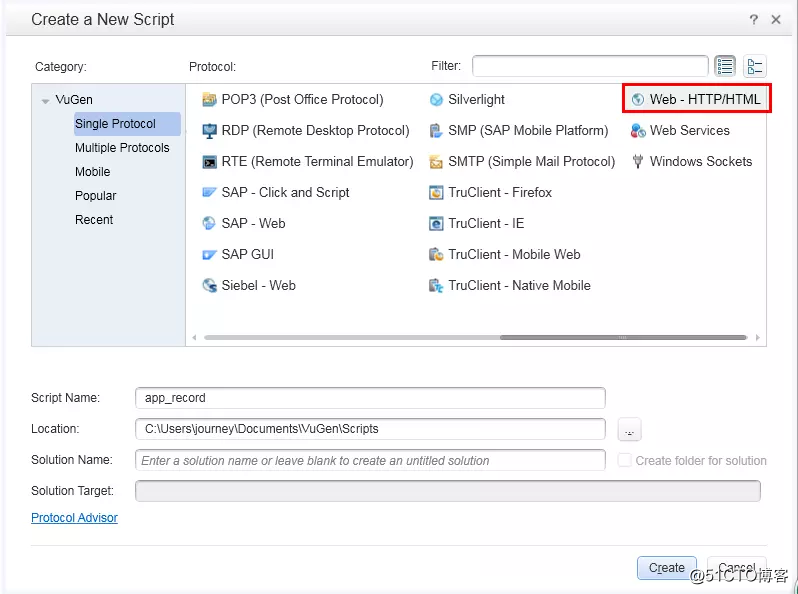Open the Protocol Advisor link
The width and height of the screenshot is (798, 594).
74,518
